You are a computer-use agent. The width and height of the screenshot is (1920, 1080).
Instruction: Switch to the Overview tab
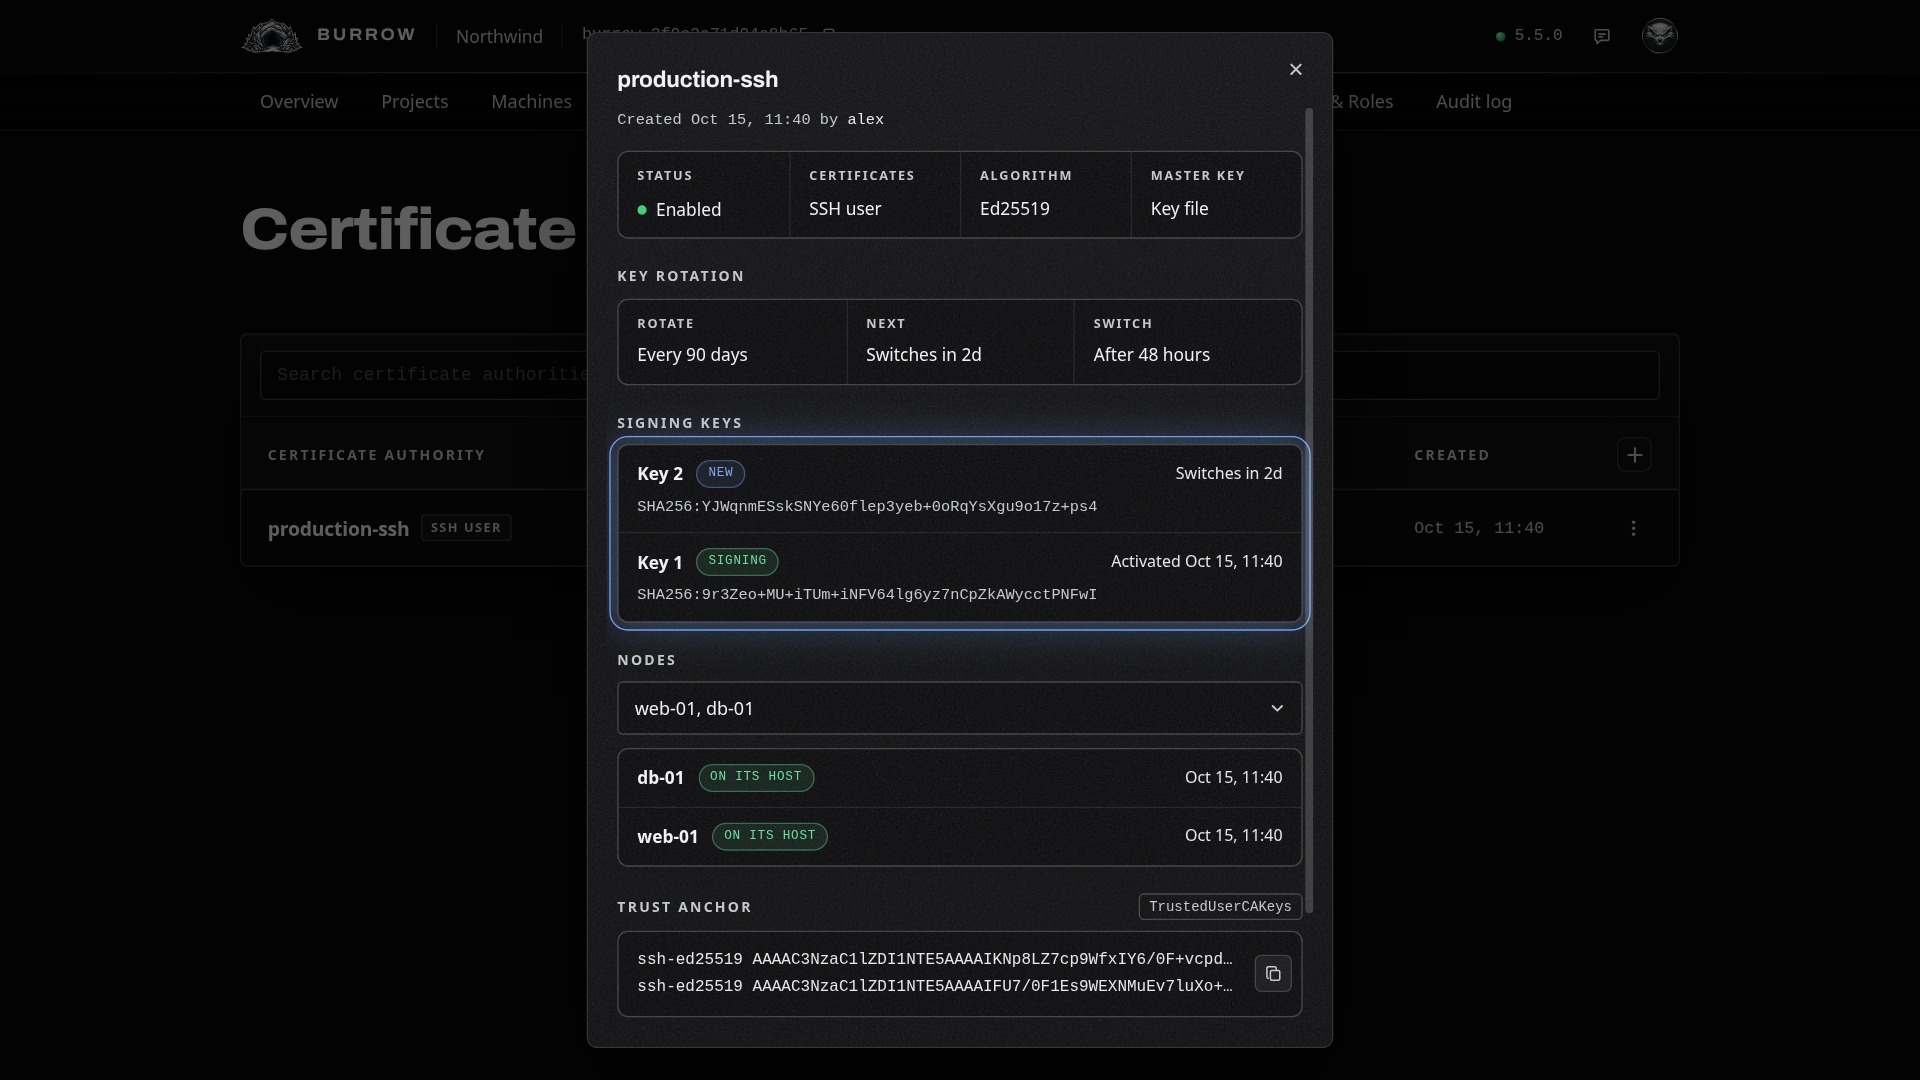pos(299,102)
